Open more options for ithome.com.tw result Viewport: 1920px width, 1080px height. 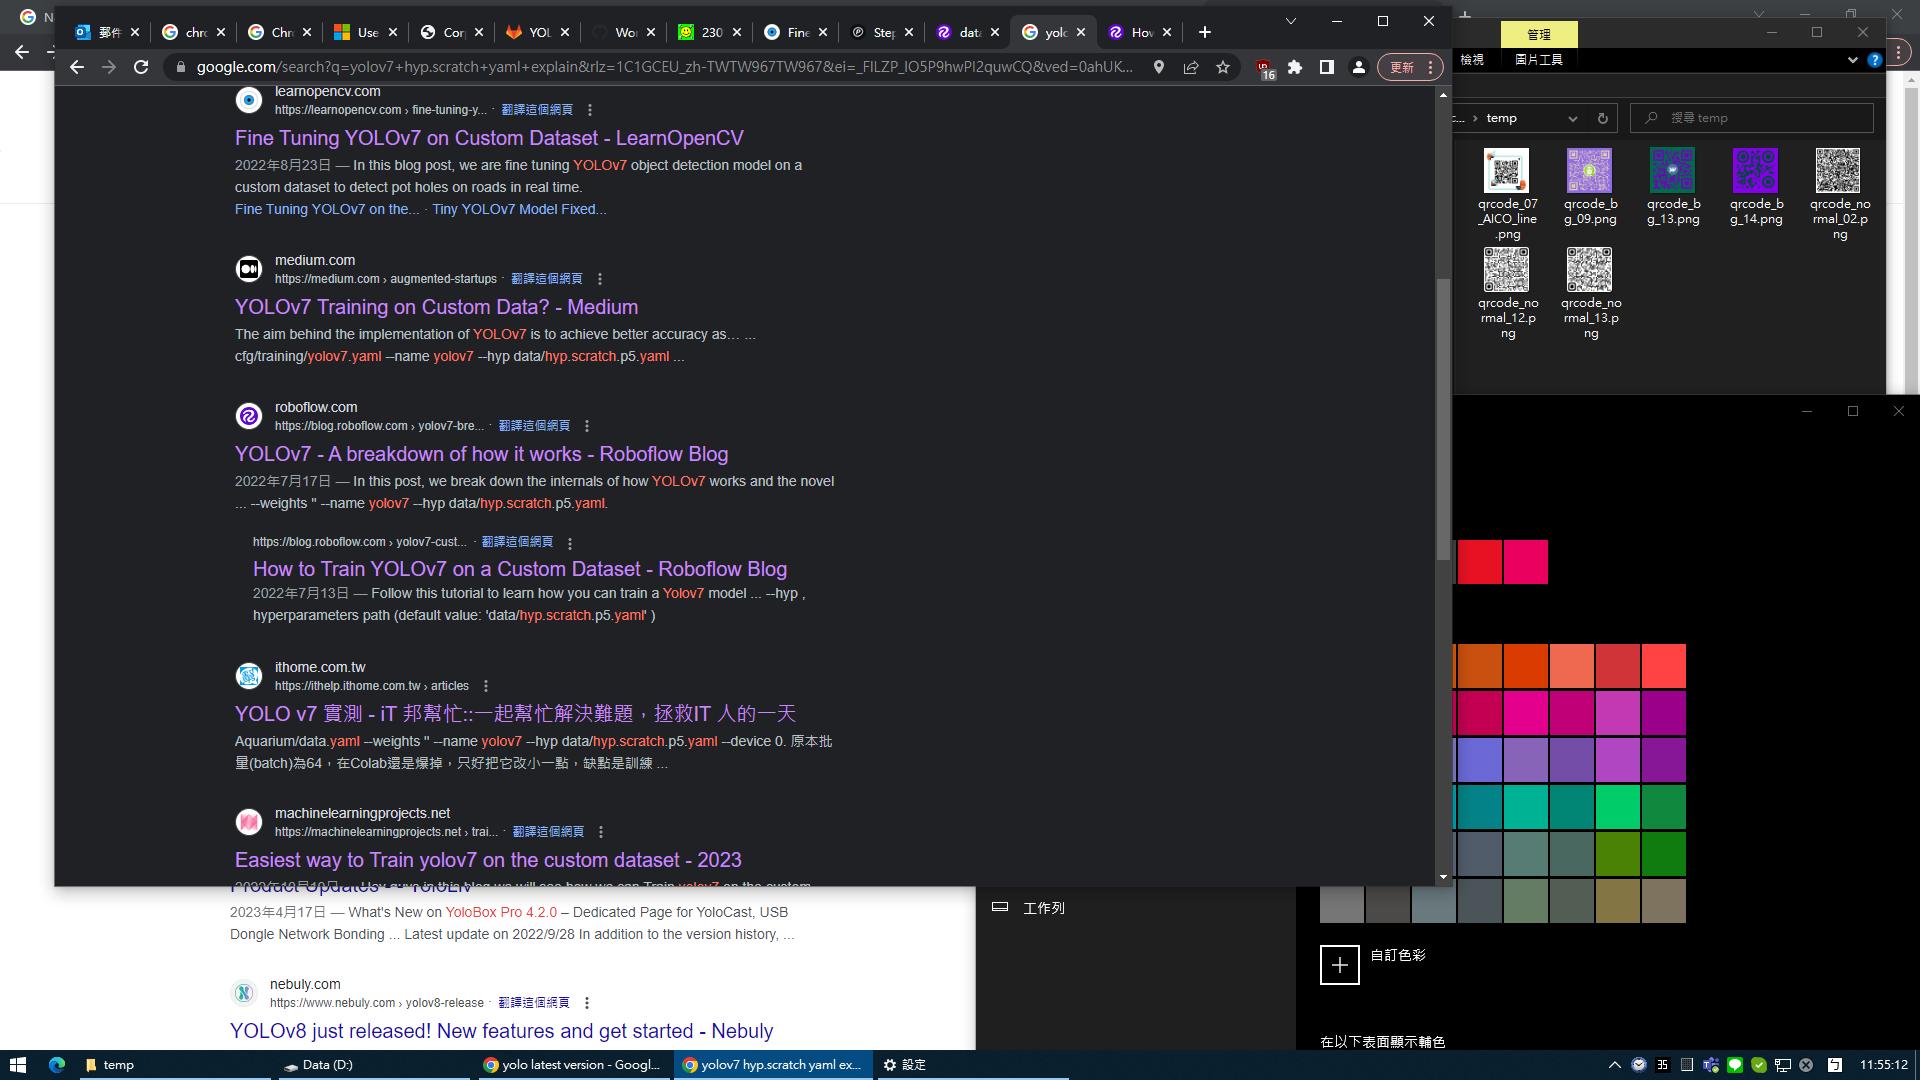pyautogui.click(x=486, y=686)
